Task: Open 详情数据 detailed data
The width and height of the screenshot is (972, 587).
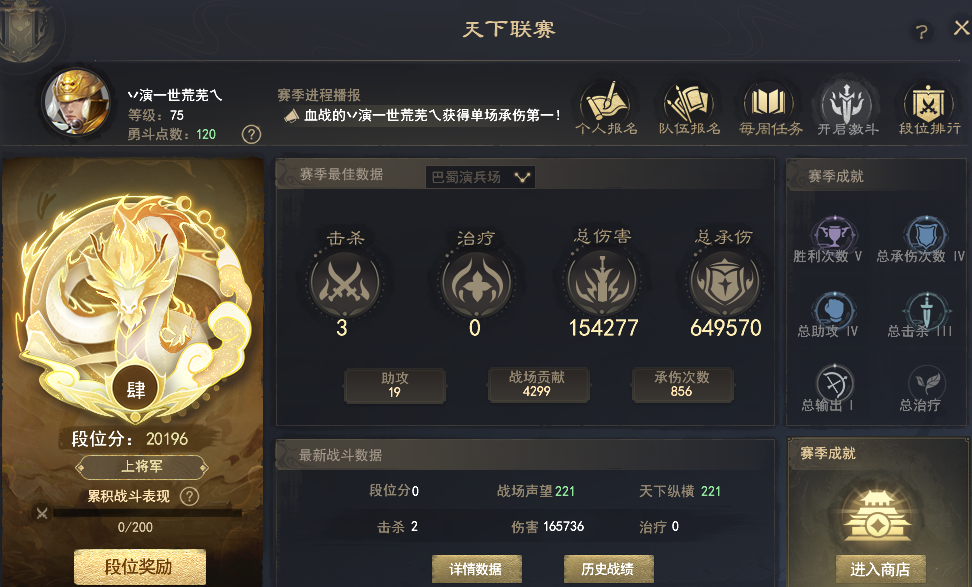Action: click(477, 569)
